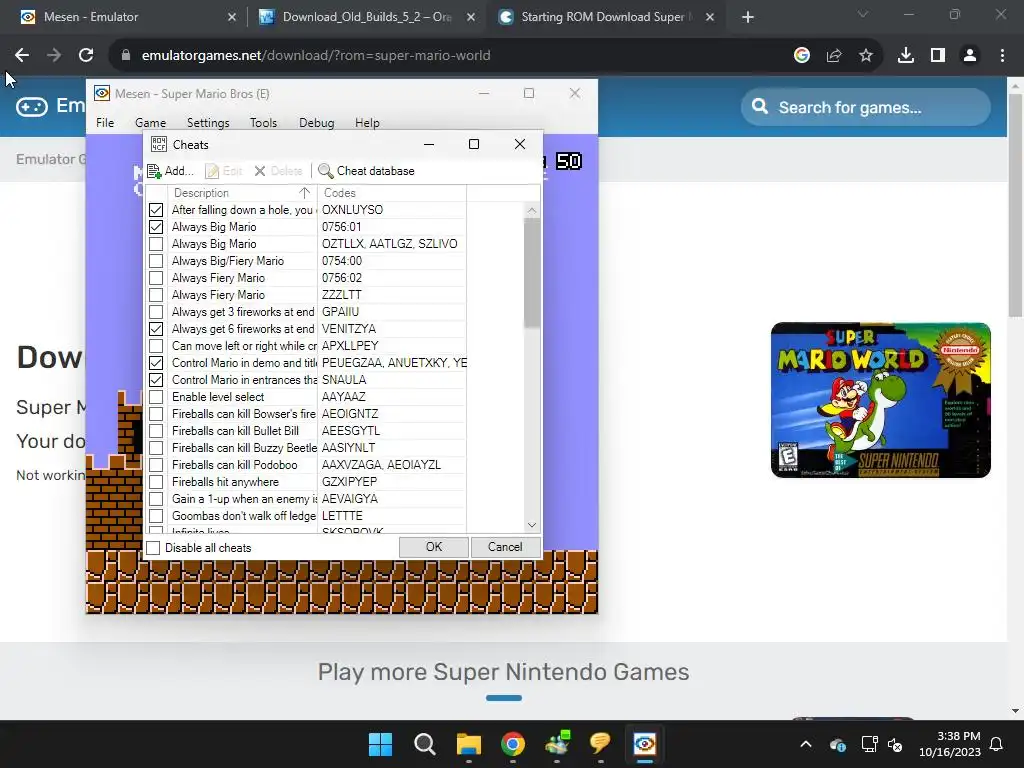Viewport: 1024px width, 768px height.
Task: Uncheck After falling down a hole cheat
Action: [x=156, y=210]
